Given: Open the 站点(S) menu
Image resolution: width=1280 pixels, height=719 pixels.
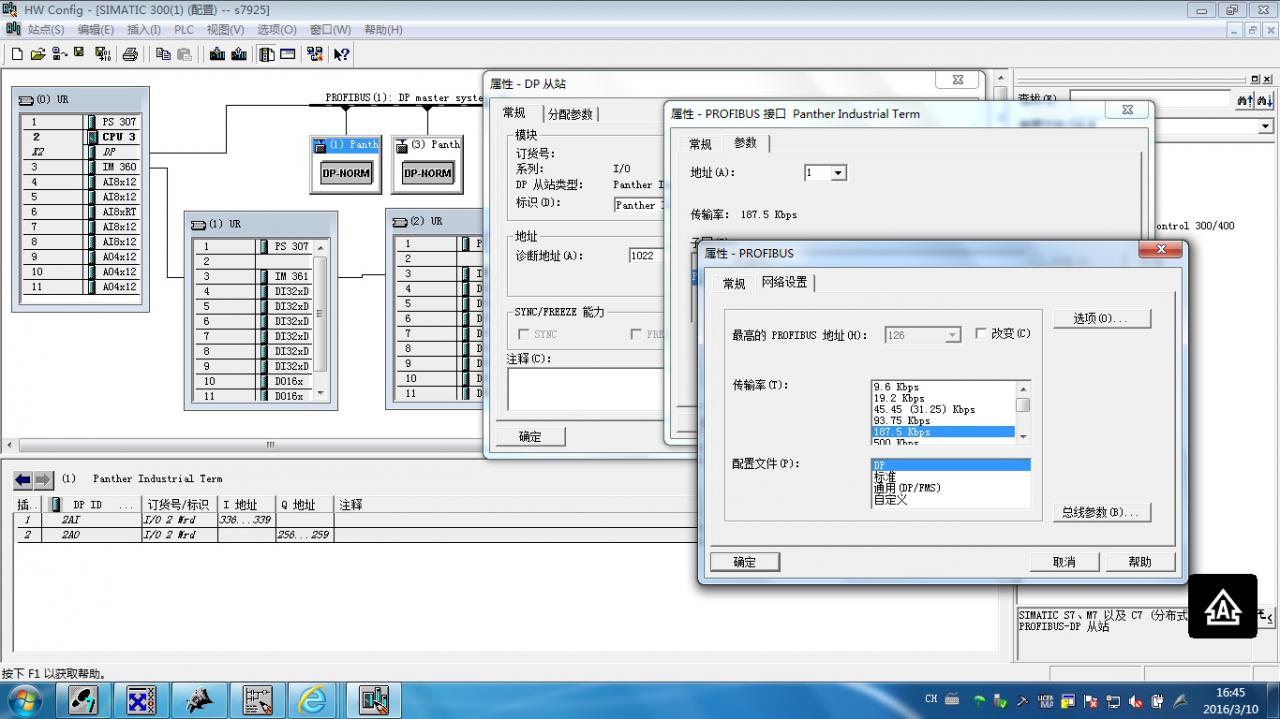Looking at the screenshot, I should coord(46,30).
